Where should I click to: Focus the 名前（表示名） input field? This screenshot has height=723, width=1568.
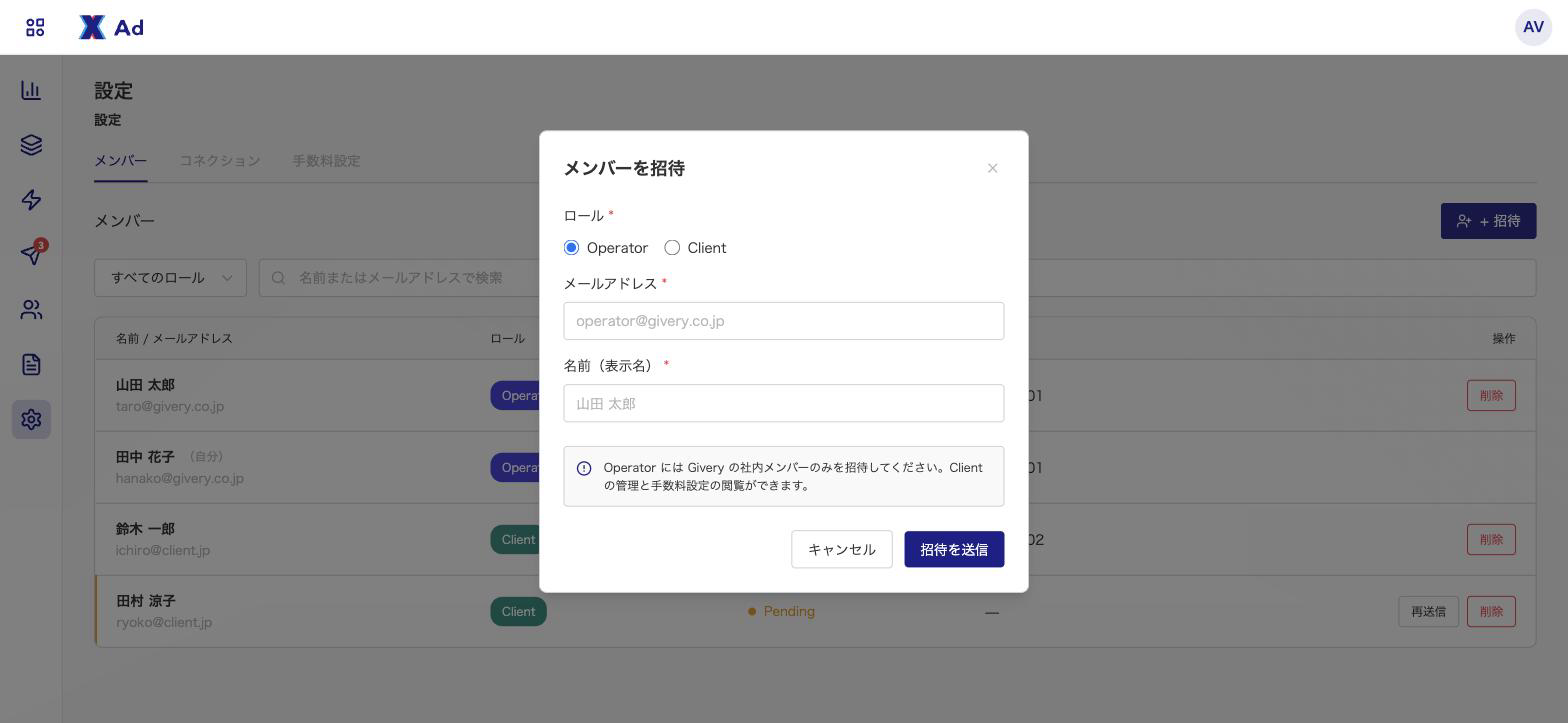coord(783,403)
